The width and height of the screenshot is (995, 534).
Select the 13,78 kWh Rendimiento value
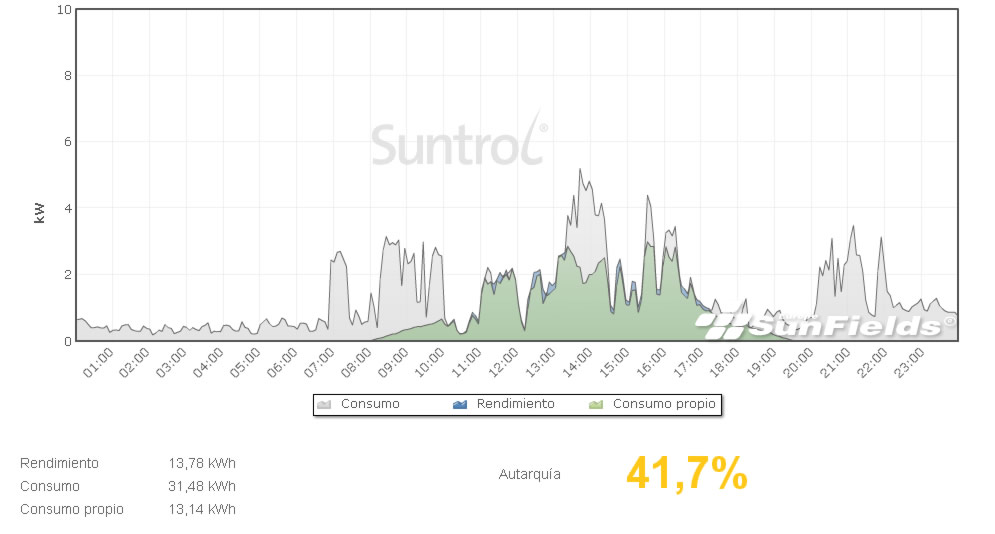coord(202,464)
